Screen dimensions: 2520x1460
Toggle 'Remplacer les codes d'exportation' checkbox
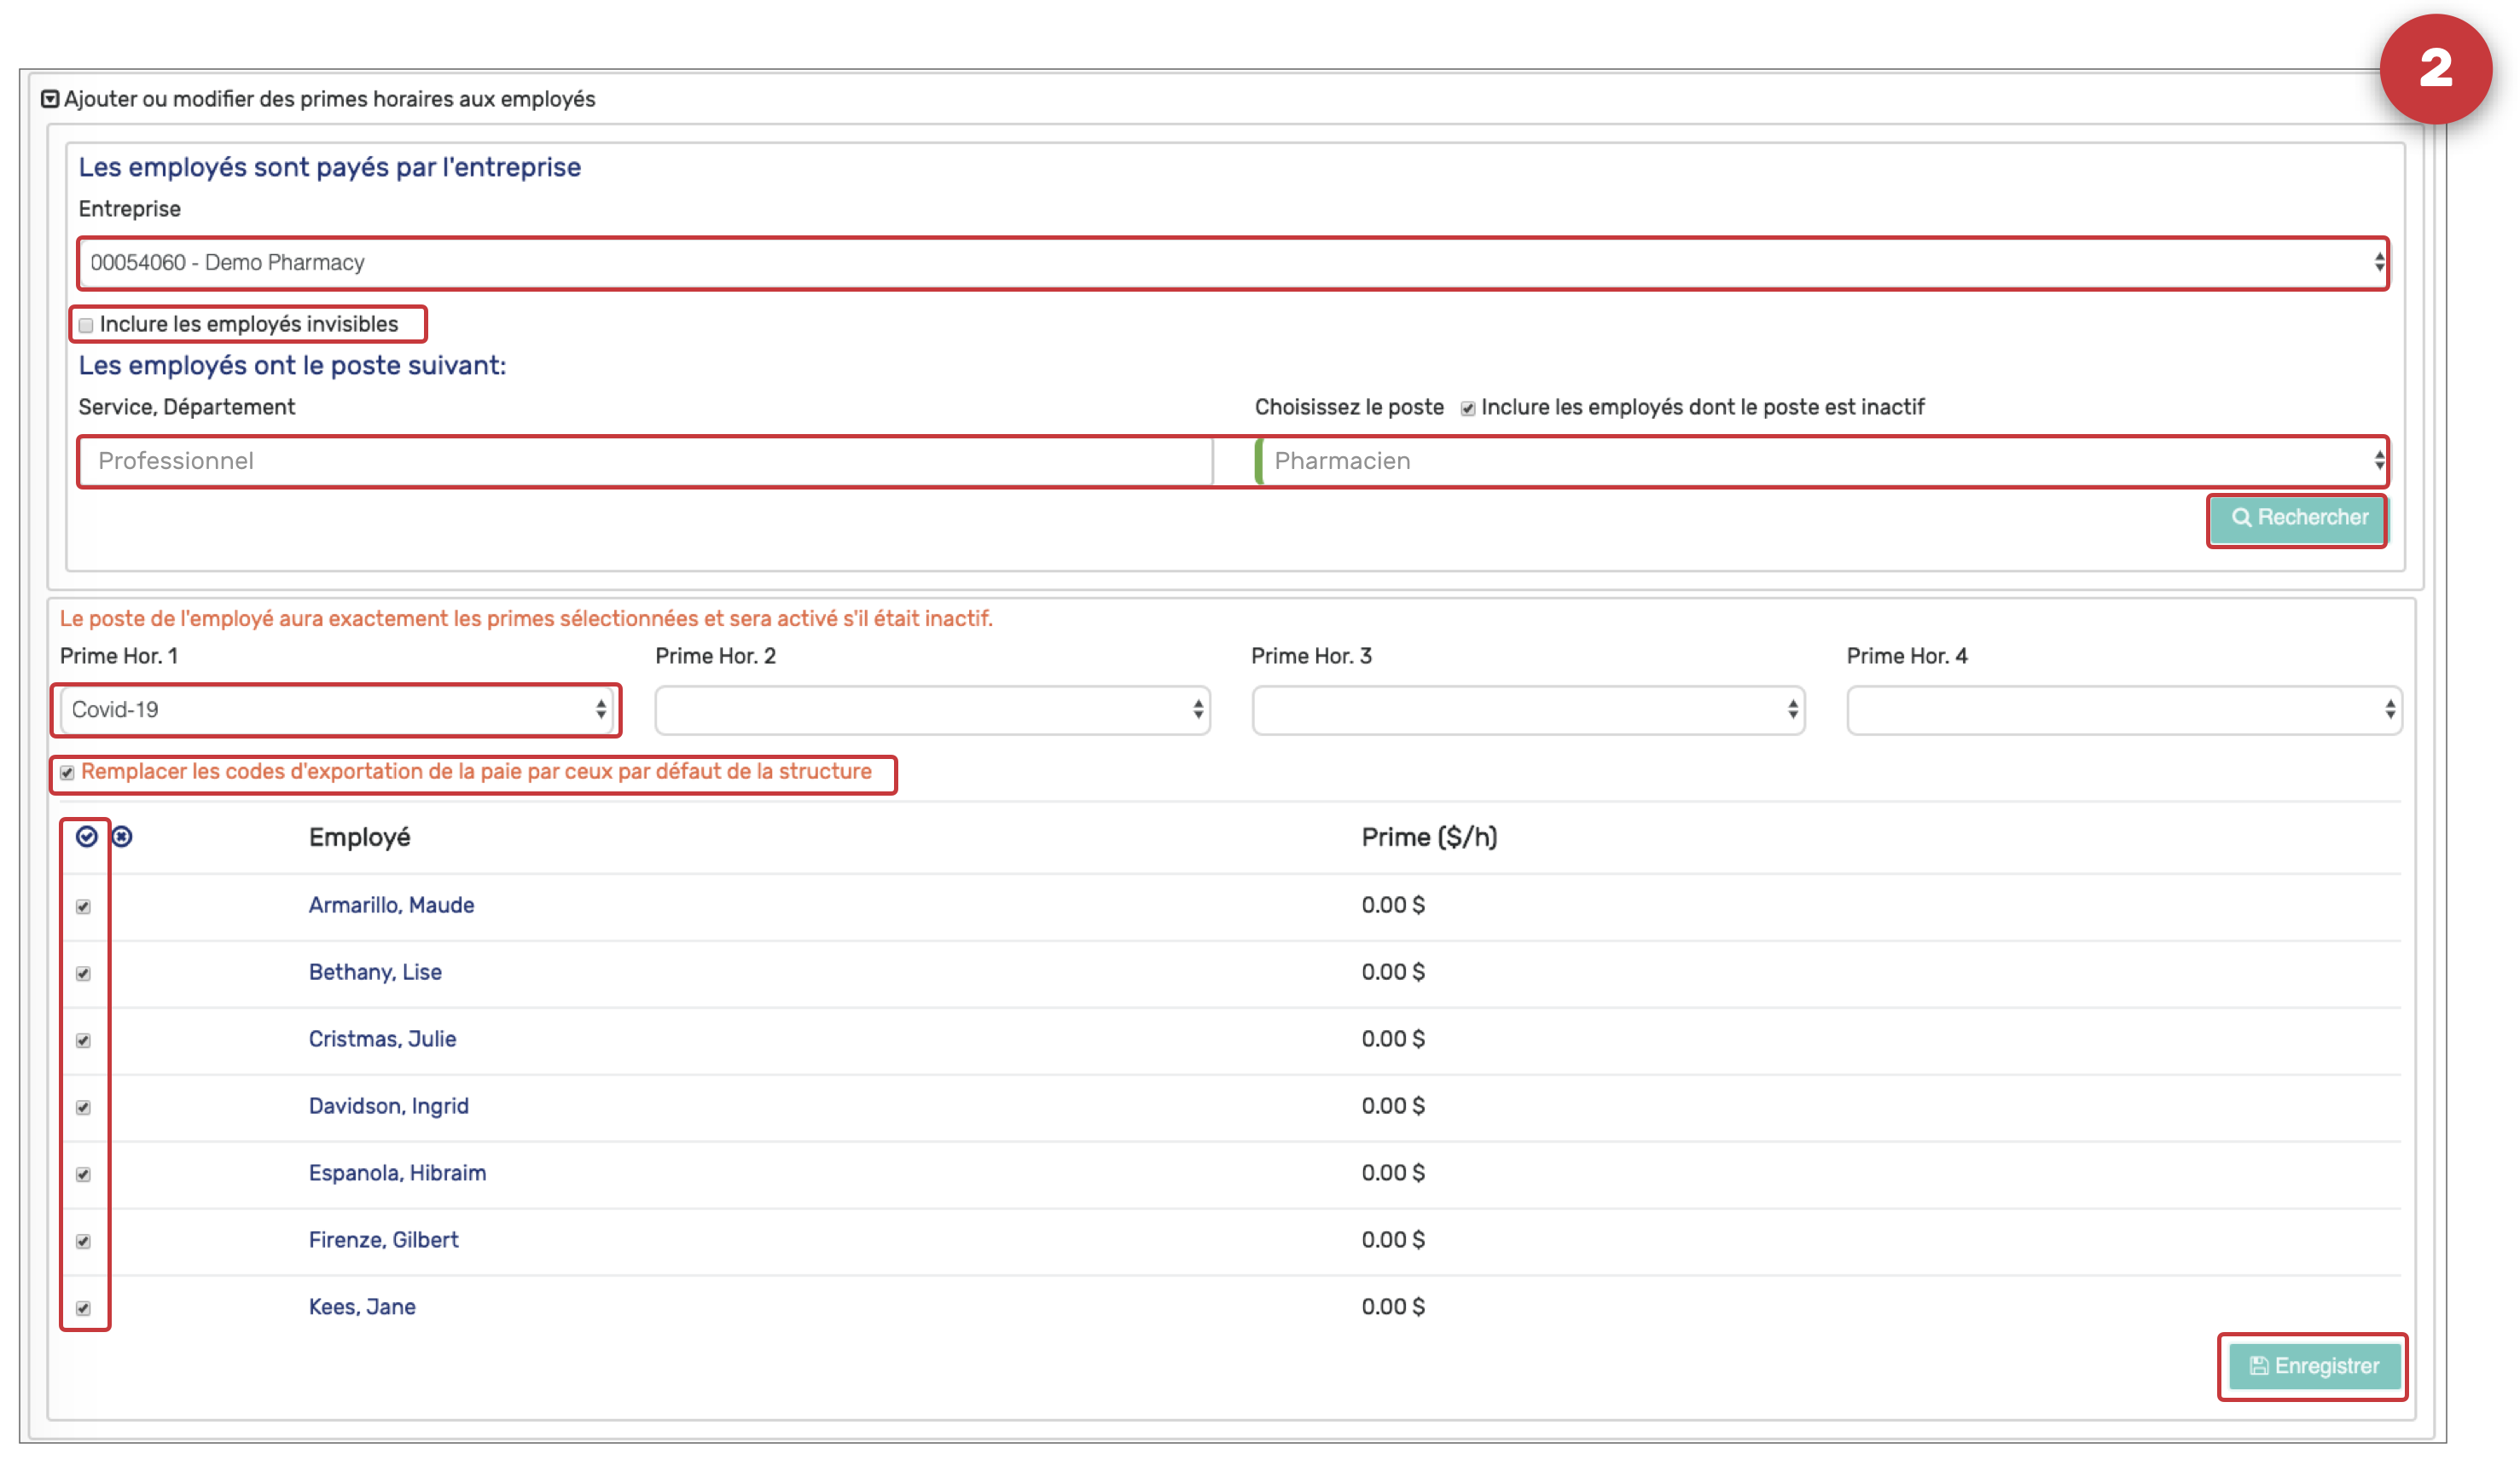pyautogui.click(x=67, y=772)
